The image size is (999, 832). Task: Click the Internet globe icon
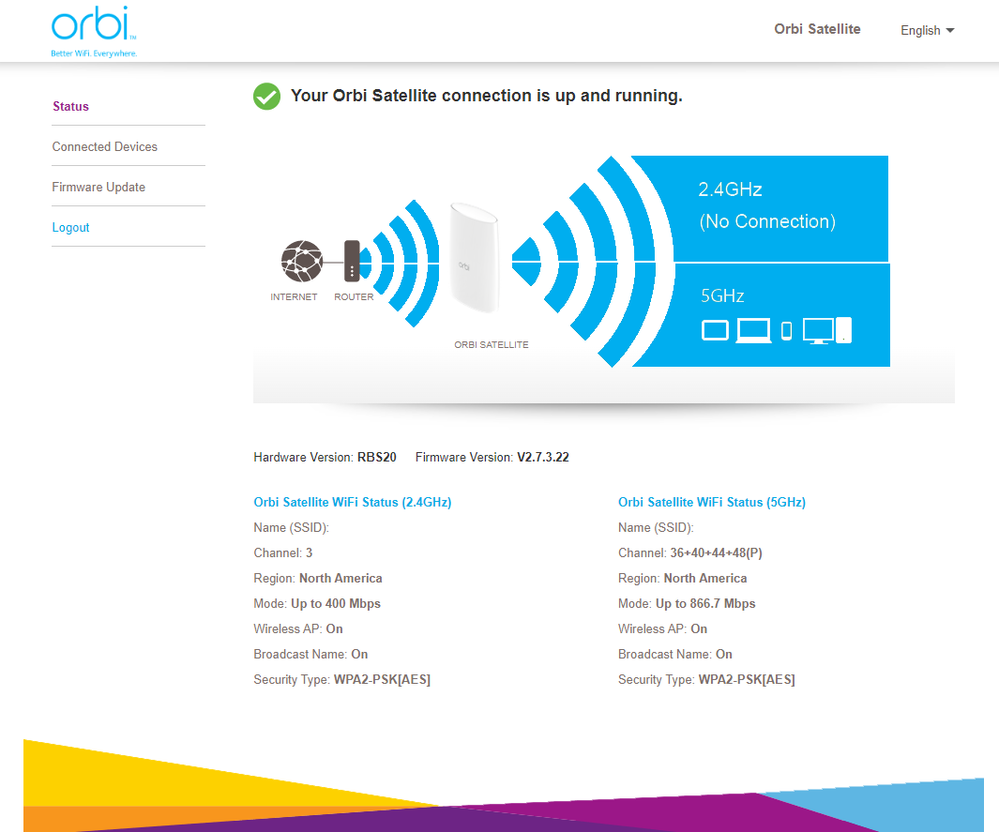(x=302, y=261)
